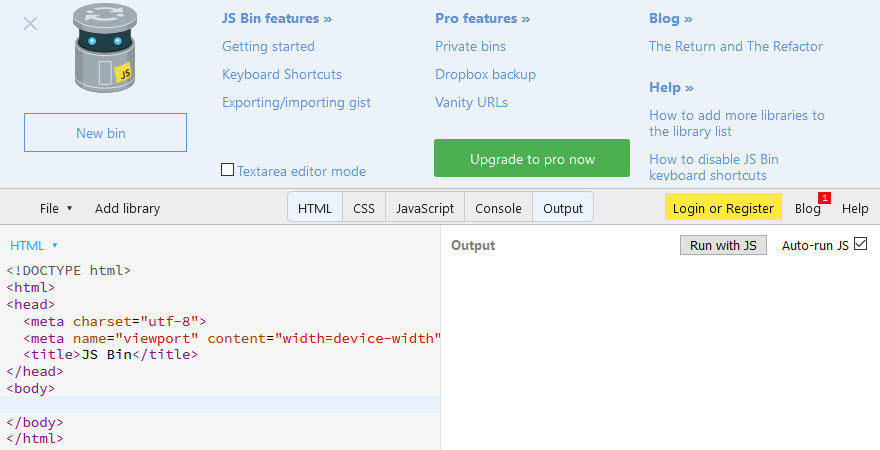Viewport: 880px width, 450px height.
Task: Show the JavaScript panel tab
Action: [x=425, y=208]
